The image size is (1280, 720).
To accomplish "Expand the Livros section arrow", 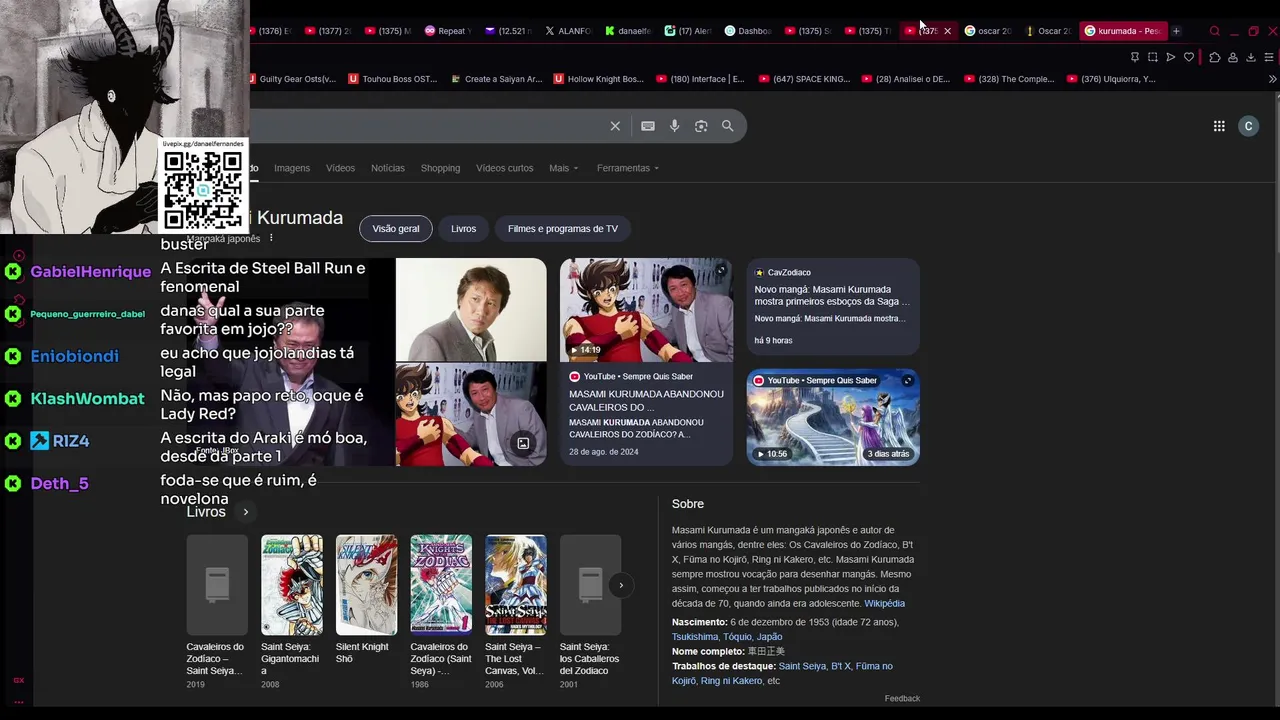I will [245, 512].
